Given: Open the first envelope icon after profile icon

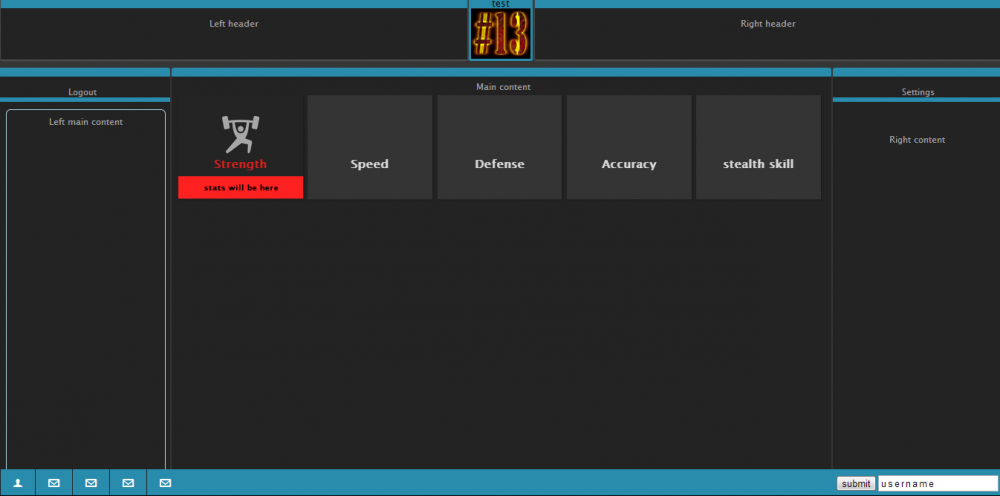Looking at the screenshot, I should [54, 483].
